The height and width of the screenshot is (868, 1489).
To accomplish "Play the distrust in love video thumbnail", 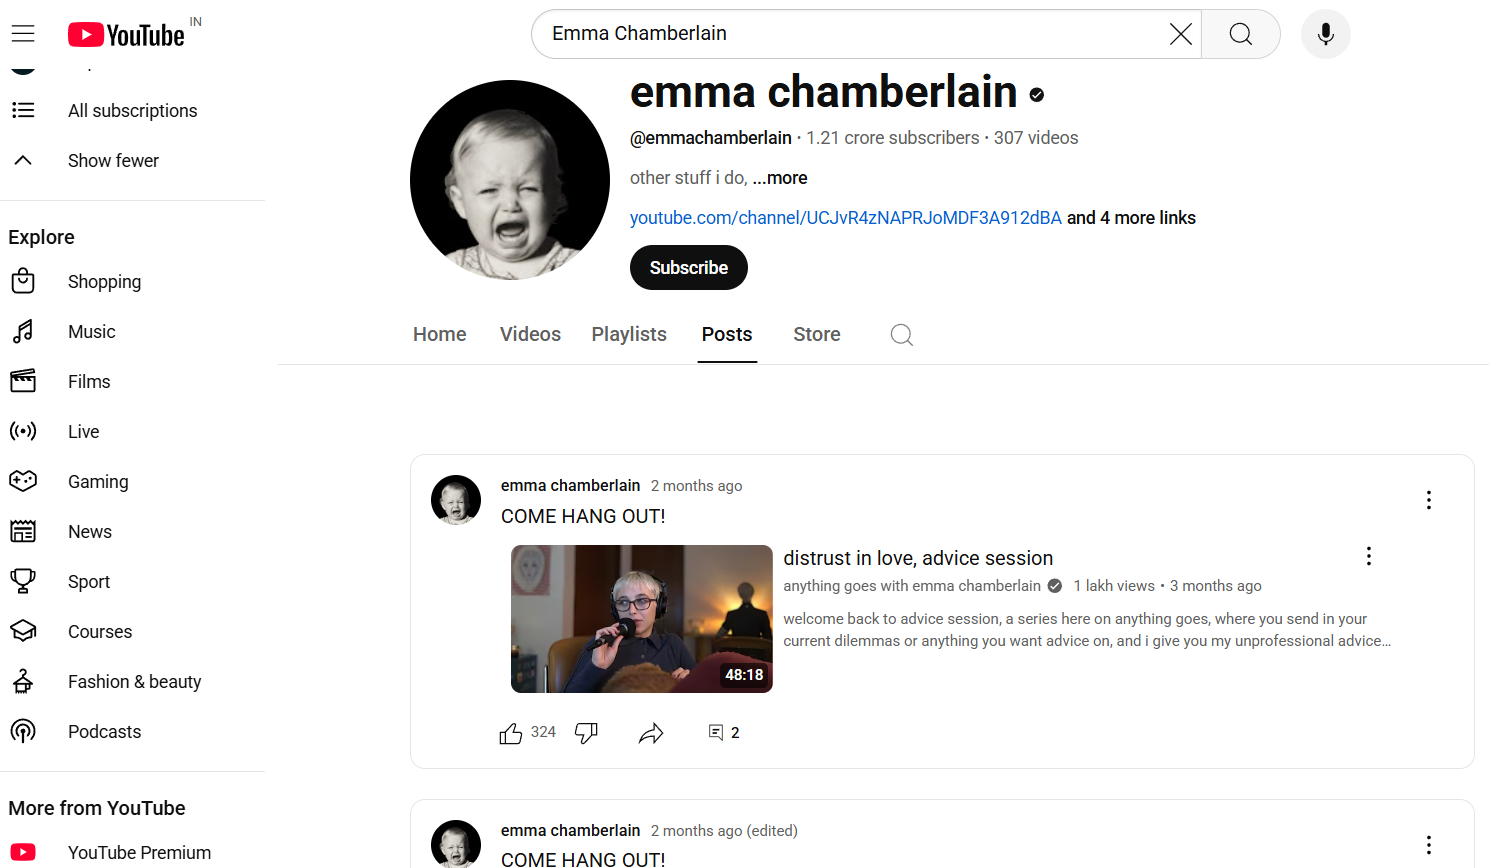I will coord(642,619).
